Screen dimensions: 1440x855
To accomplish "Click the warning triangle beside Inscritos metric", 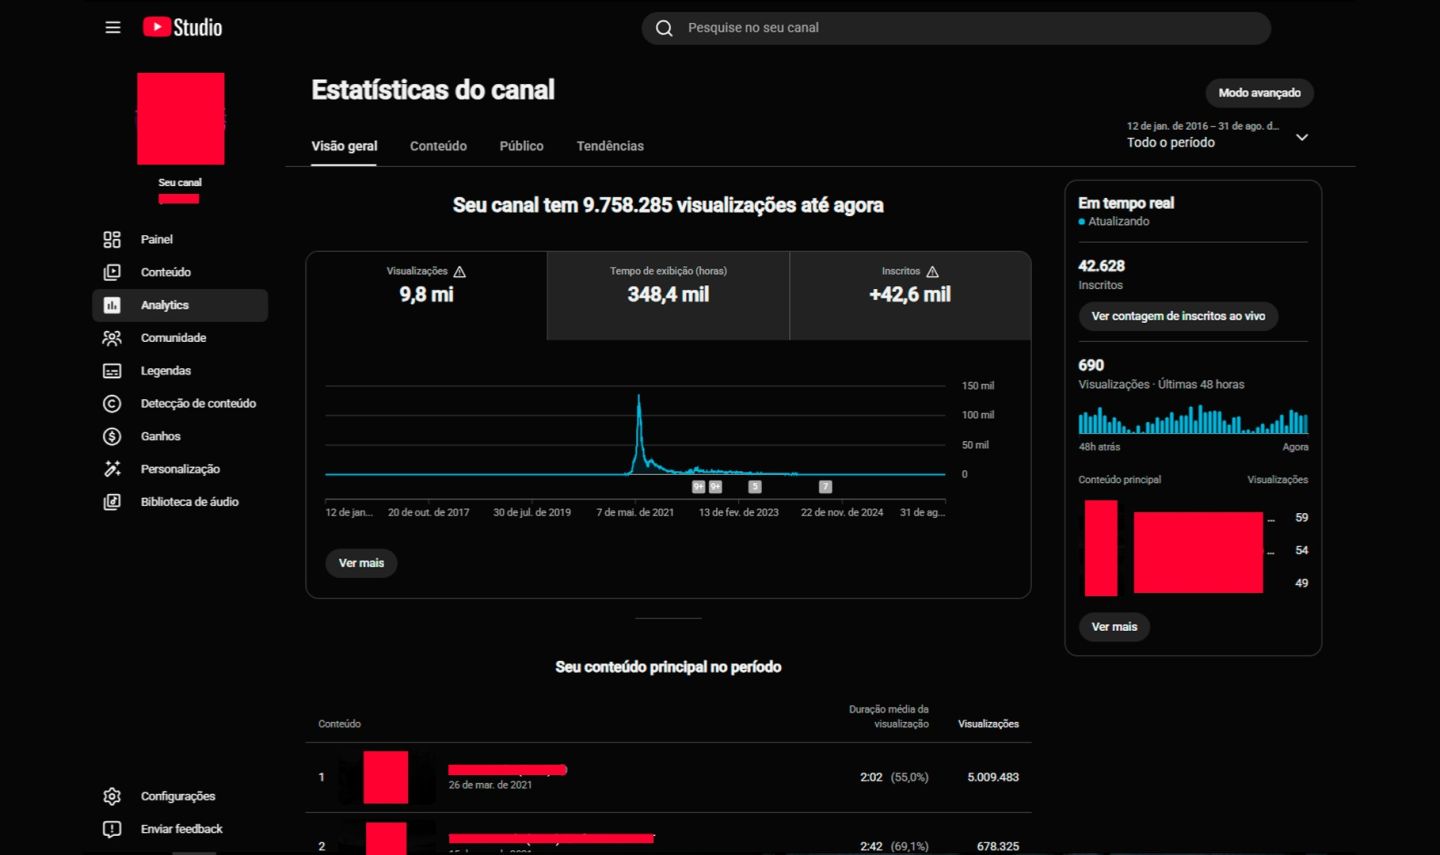I will [x=933, y=271].
